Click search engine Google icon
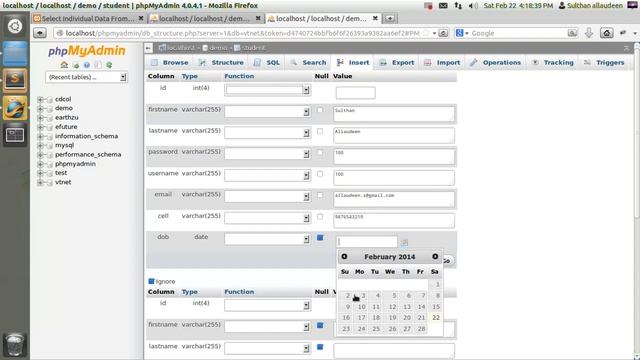 coord(460,33)
